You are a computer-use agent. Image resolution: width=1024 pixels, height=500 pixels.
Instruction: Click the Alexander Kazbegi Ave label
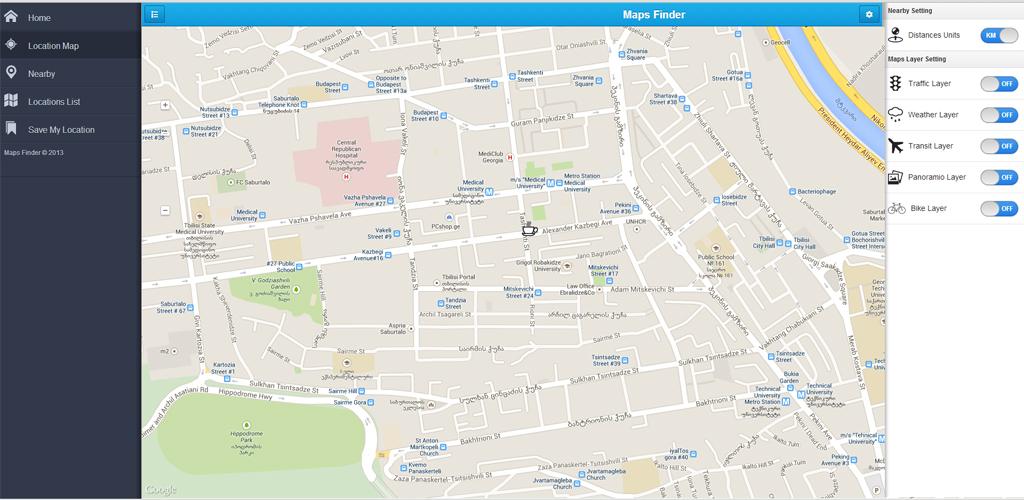point(577,227)
